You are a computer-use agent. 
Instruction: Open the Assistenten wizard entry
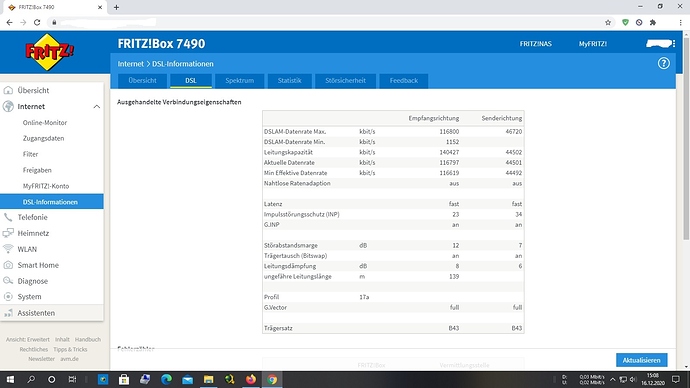click(x=36, y=313)
